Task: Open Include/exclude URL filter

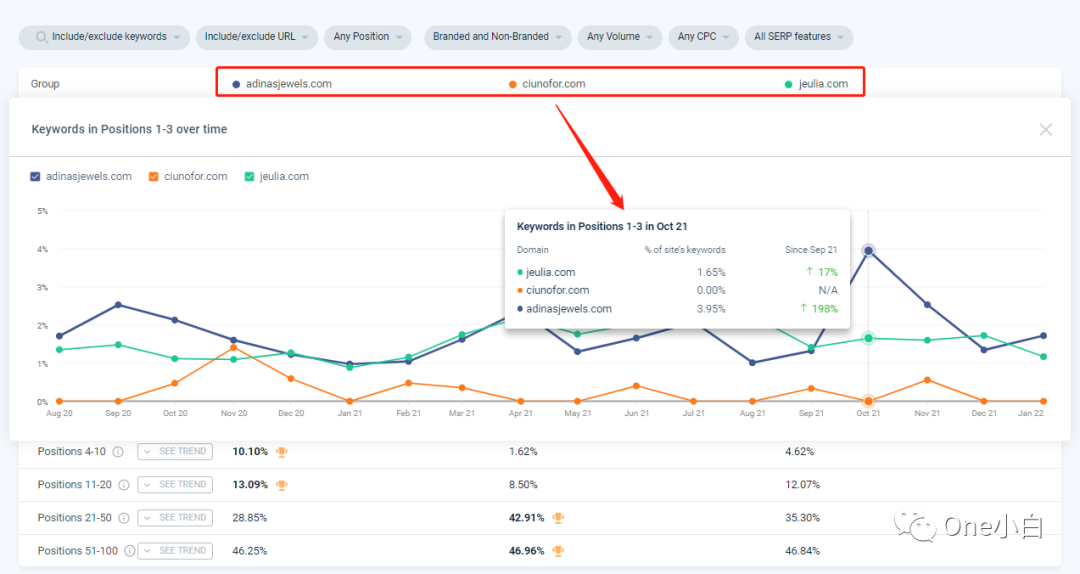Action: point(257,37)
